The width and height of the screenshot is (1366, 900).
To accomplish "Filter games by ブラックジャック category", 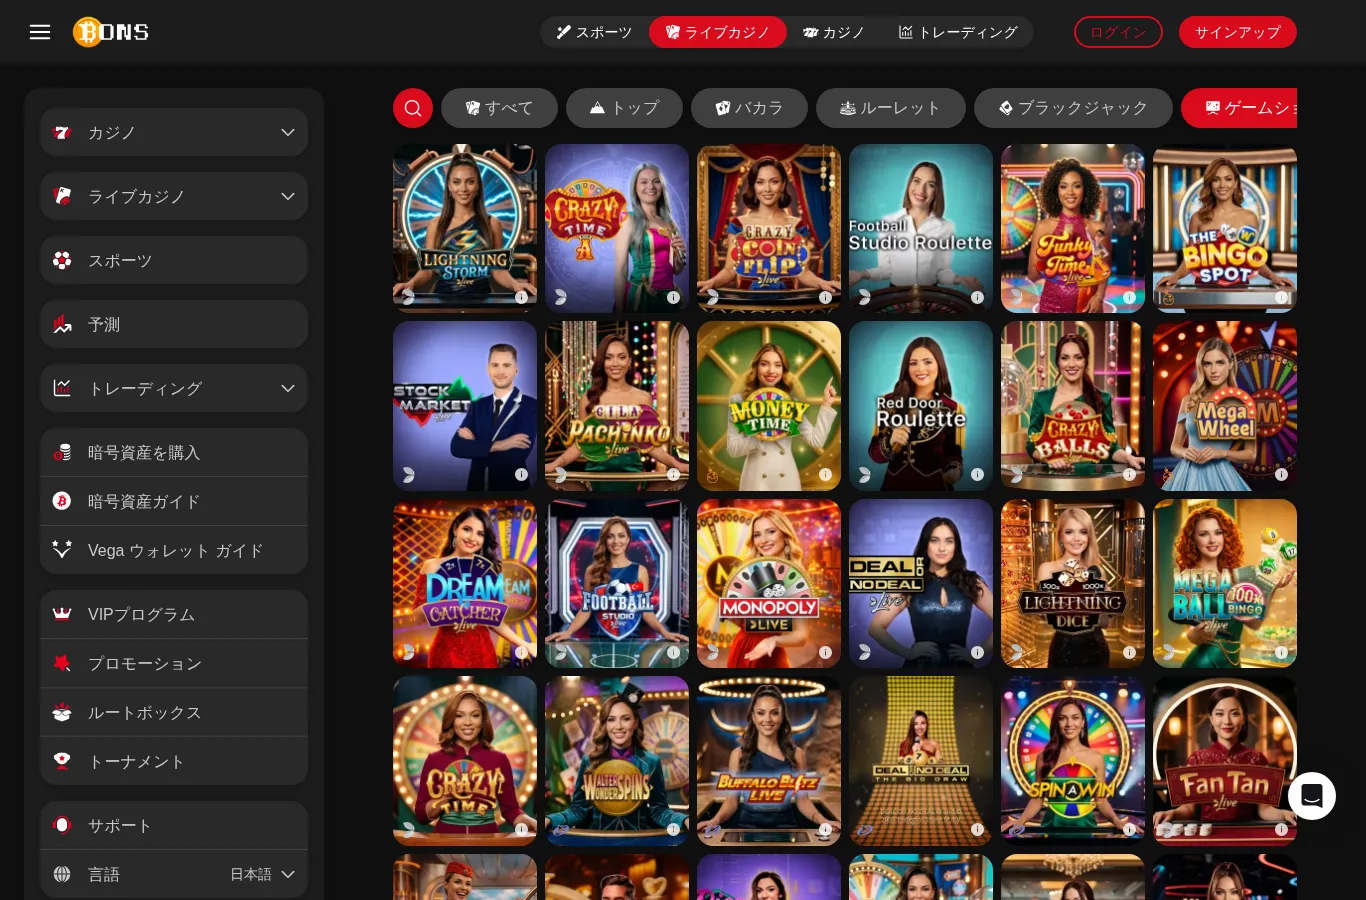I will coord(1073,108).
